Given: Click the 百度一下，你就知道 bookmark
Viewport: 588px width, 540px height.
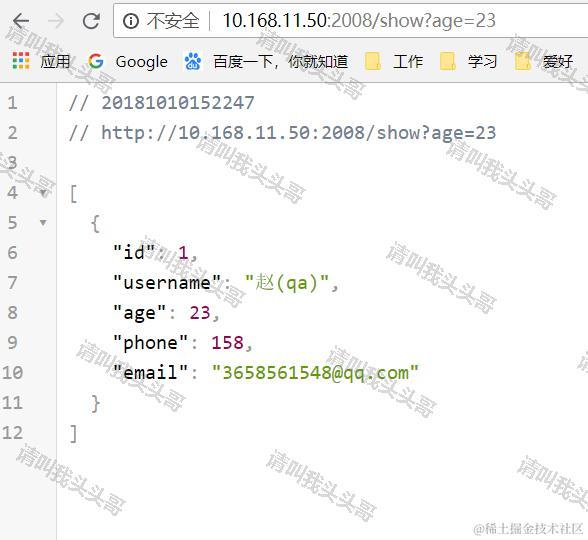Looking at the screenshot, I should click(x=280, y=62).
